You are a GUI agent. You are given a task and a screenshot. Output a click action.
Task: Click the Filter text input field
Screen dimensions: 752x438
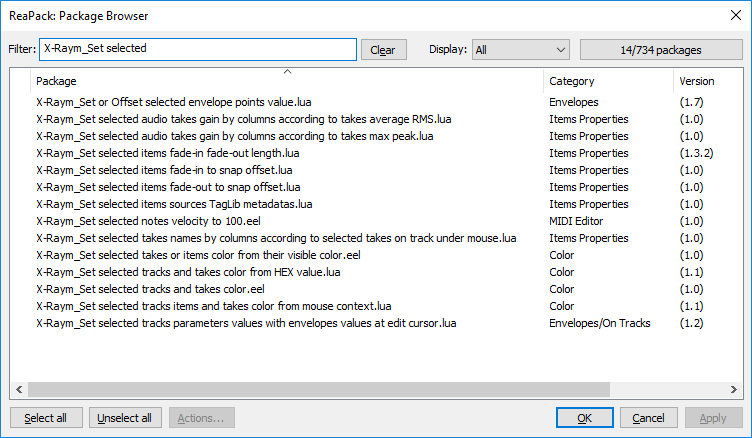(x=197, y=49)
